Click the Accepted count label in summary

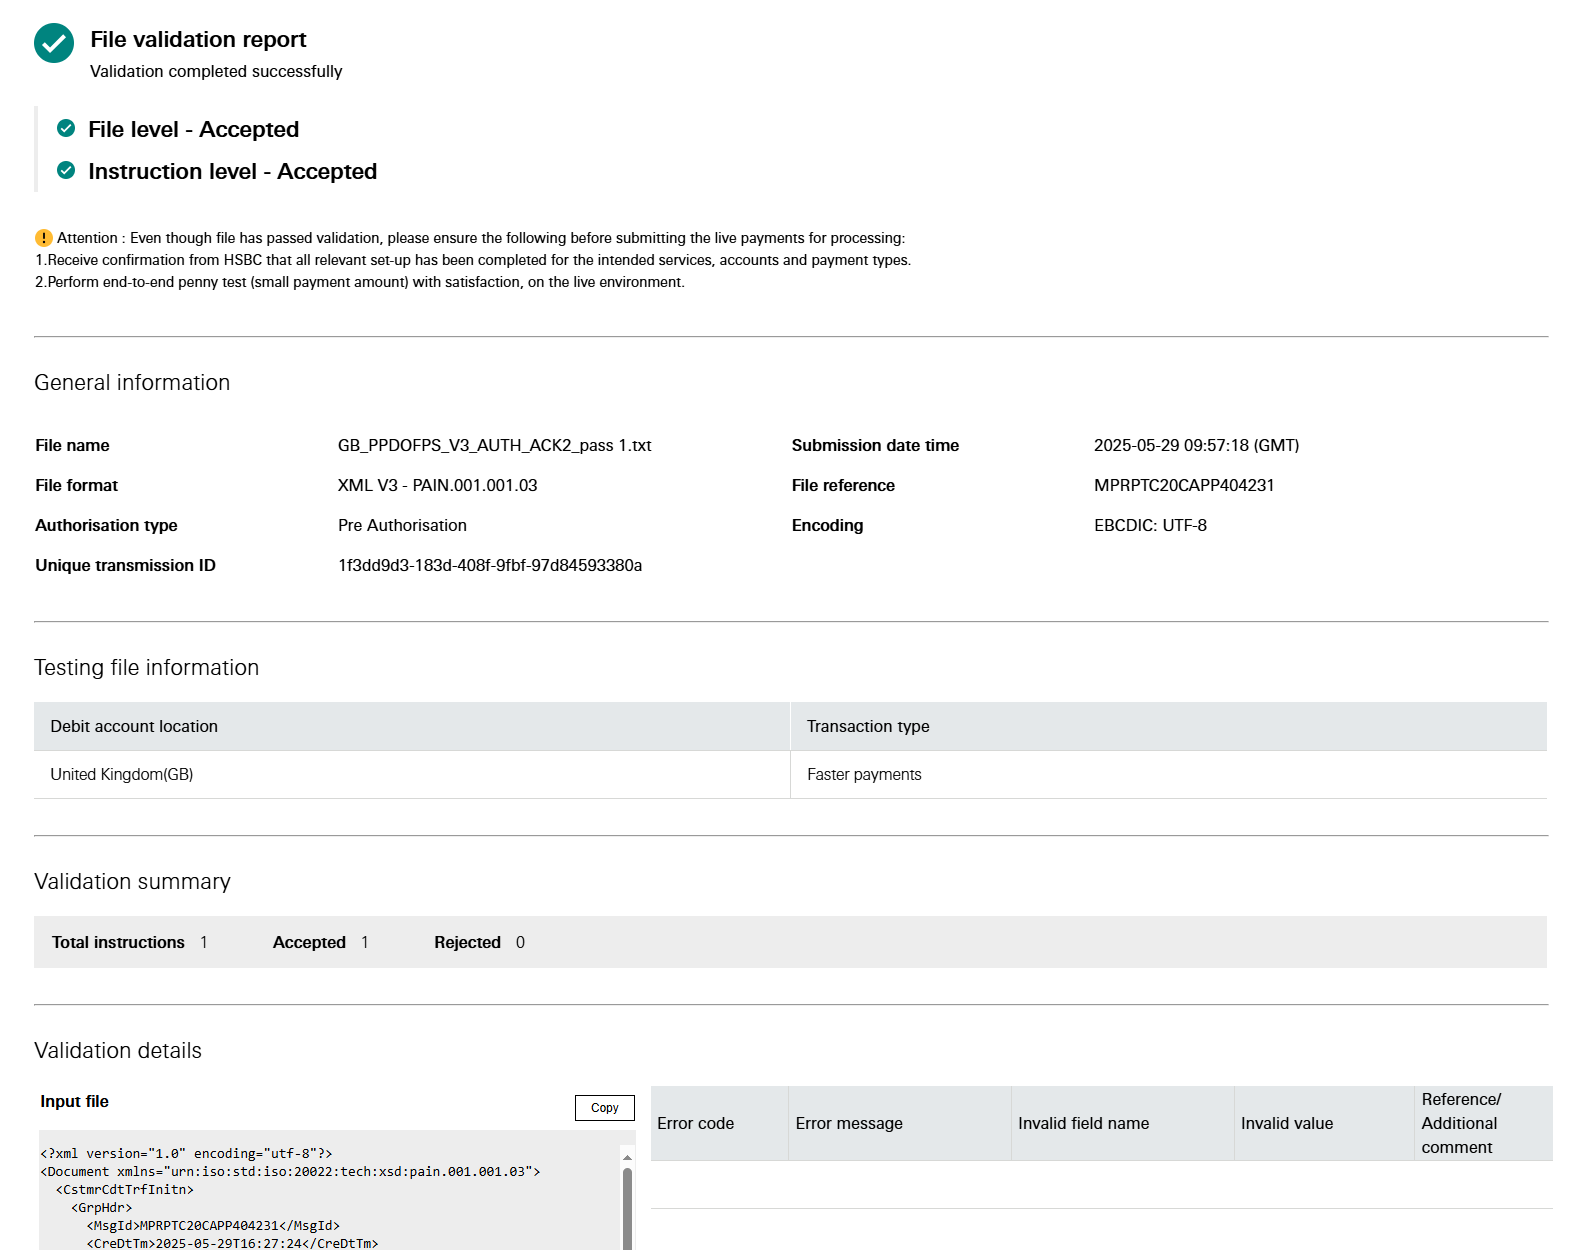[x=309, y=942]
